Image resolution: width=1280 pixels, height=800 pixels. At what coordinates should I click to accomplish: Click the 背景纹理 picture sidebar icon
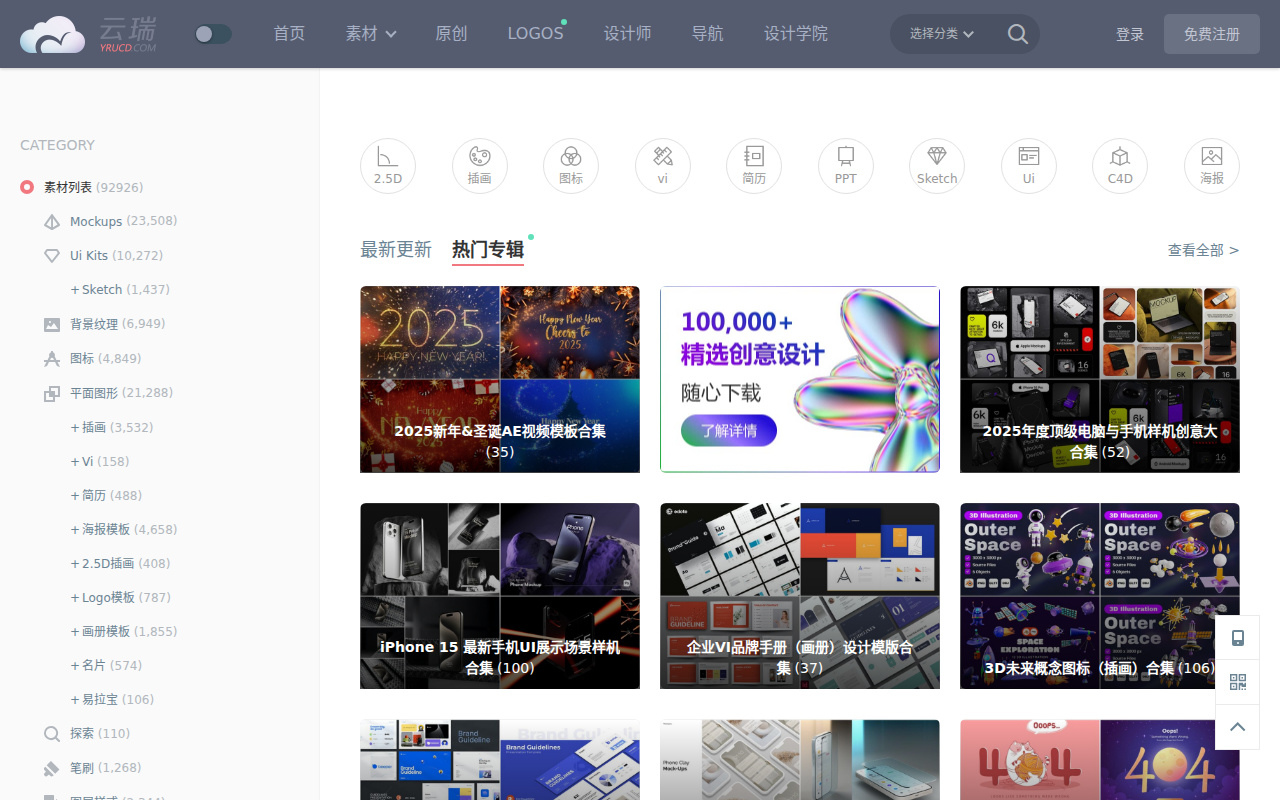52,325
